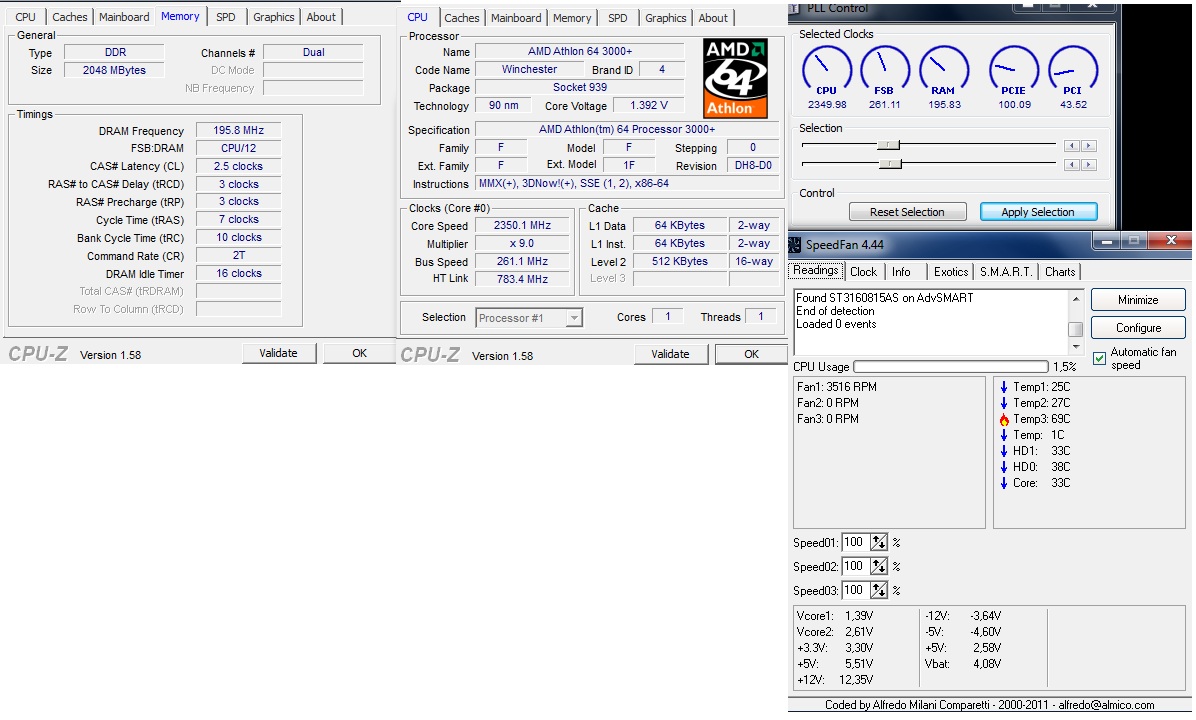This screenshot has width=1196, height=720.
Task: Switch to the Charts tab in SpeedFan
Action: [1060, 272]
